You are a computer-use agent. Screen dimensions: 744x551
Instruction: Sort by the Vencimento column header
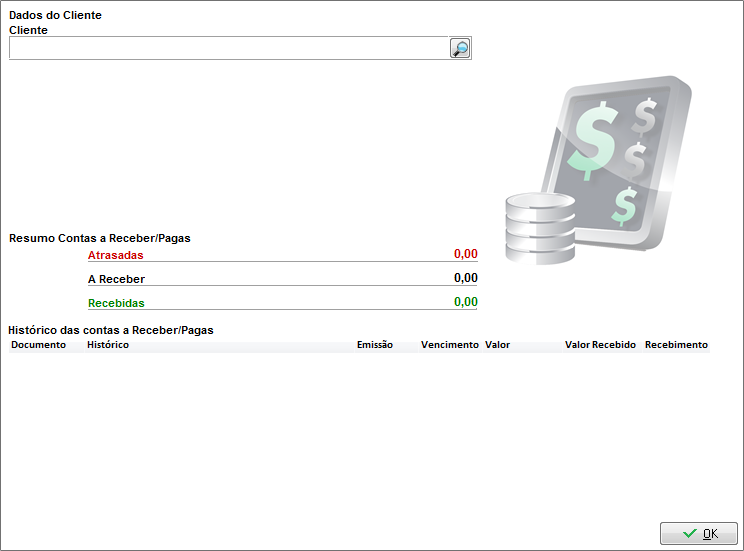(x=450, y=345)
